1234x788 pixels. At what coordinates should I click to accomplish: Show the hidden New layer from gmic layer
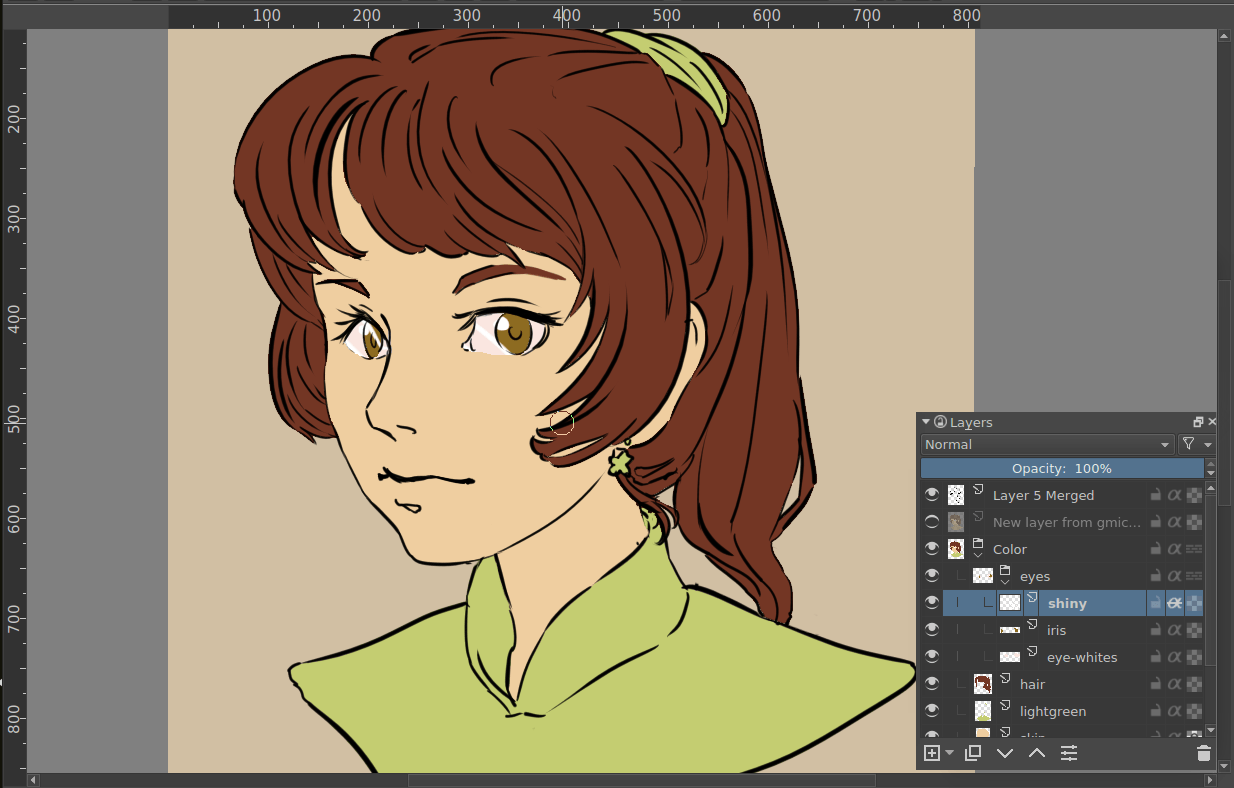(932, 522)
